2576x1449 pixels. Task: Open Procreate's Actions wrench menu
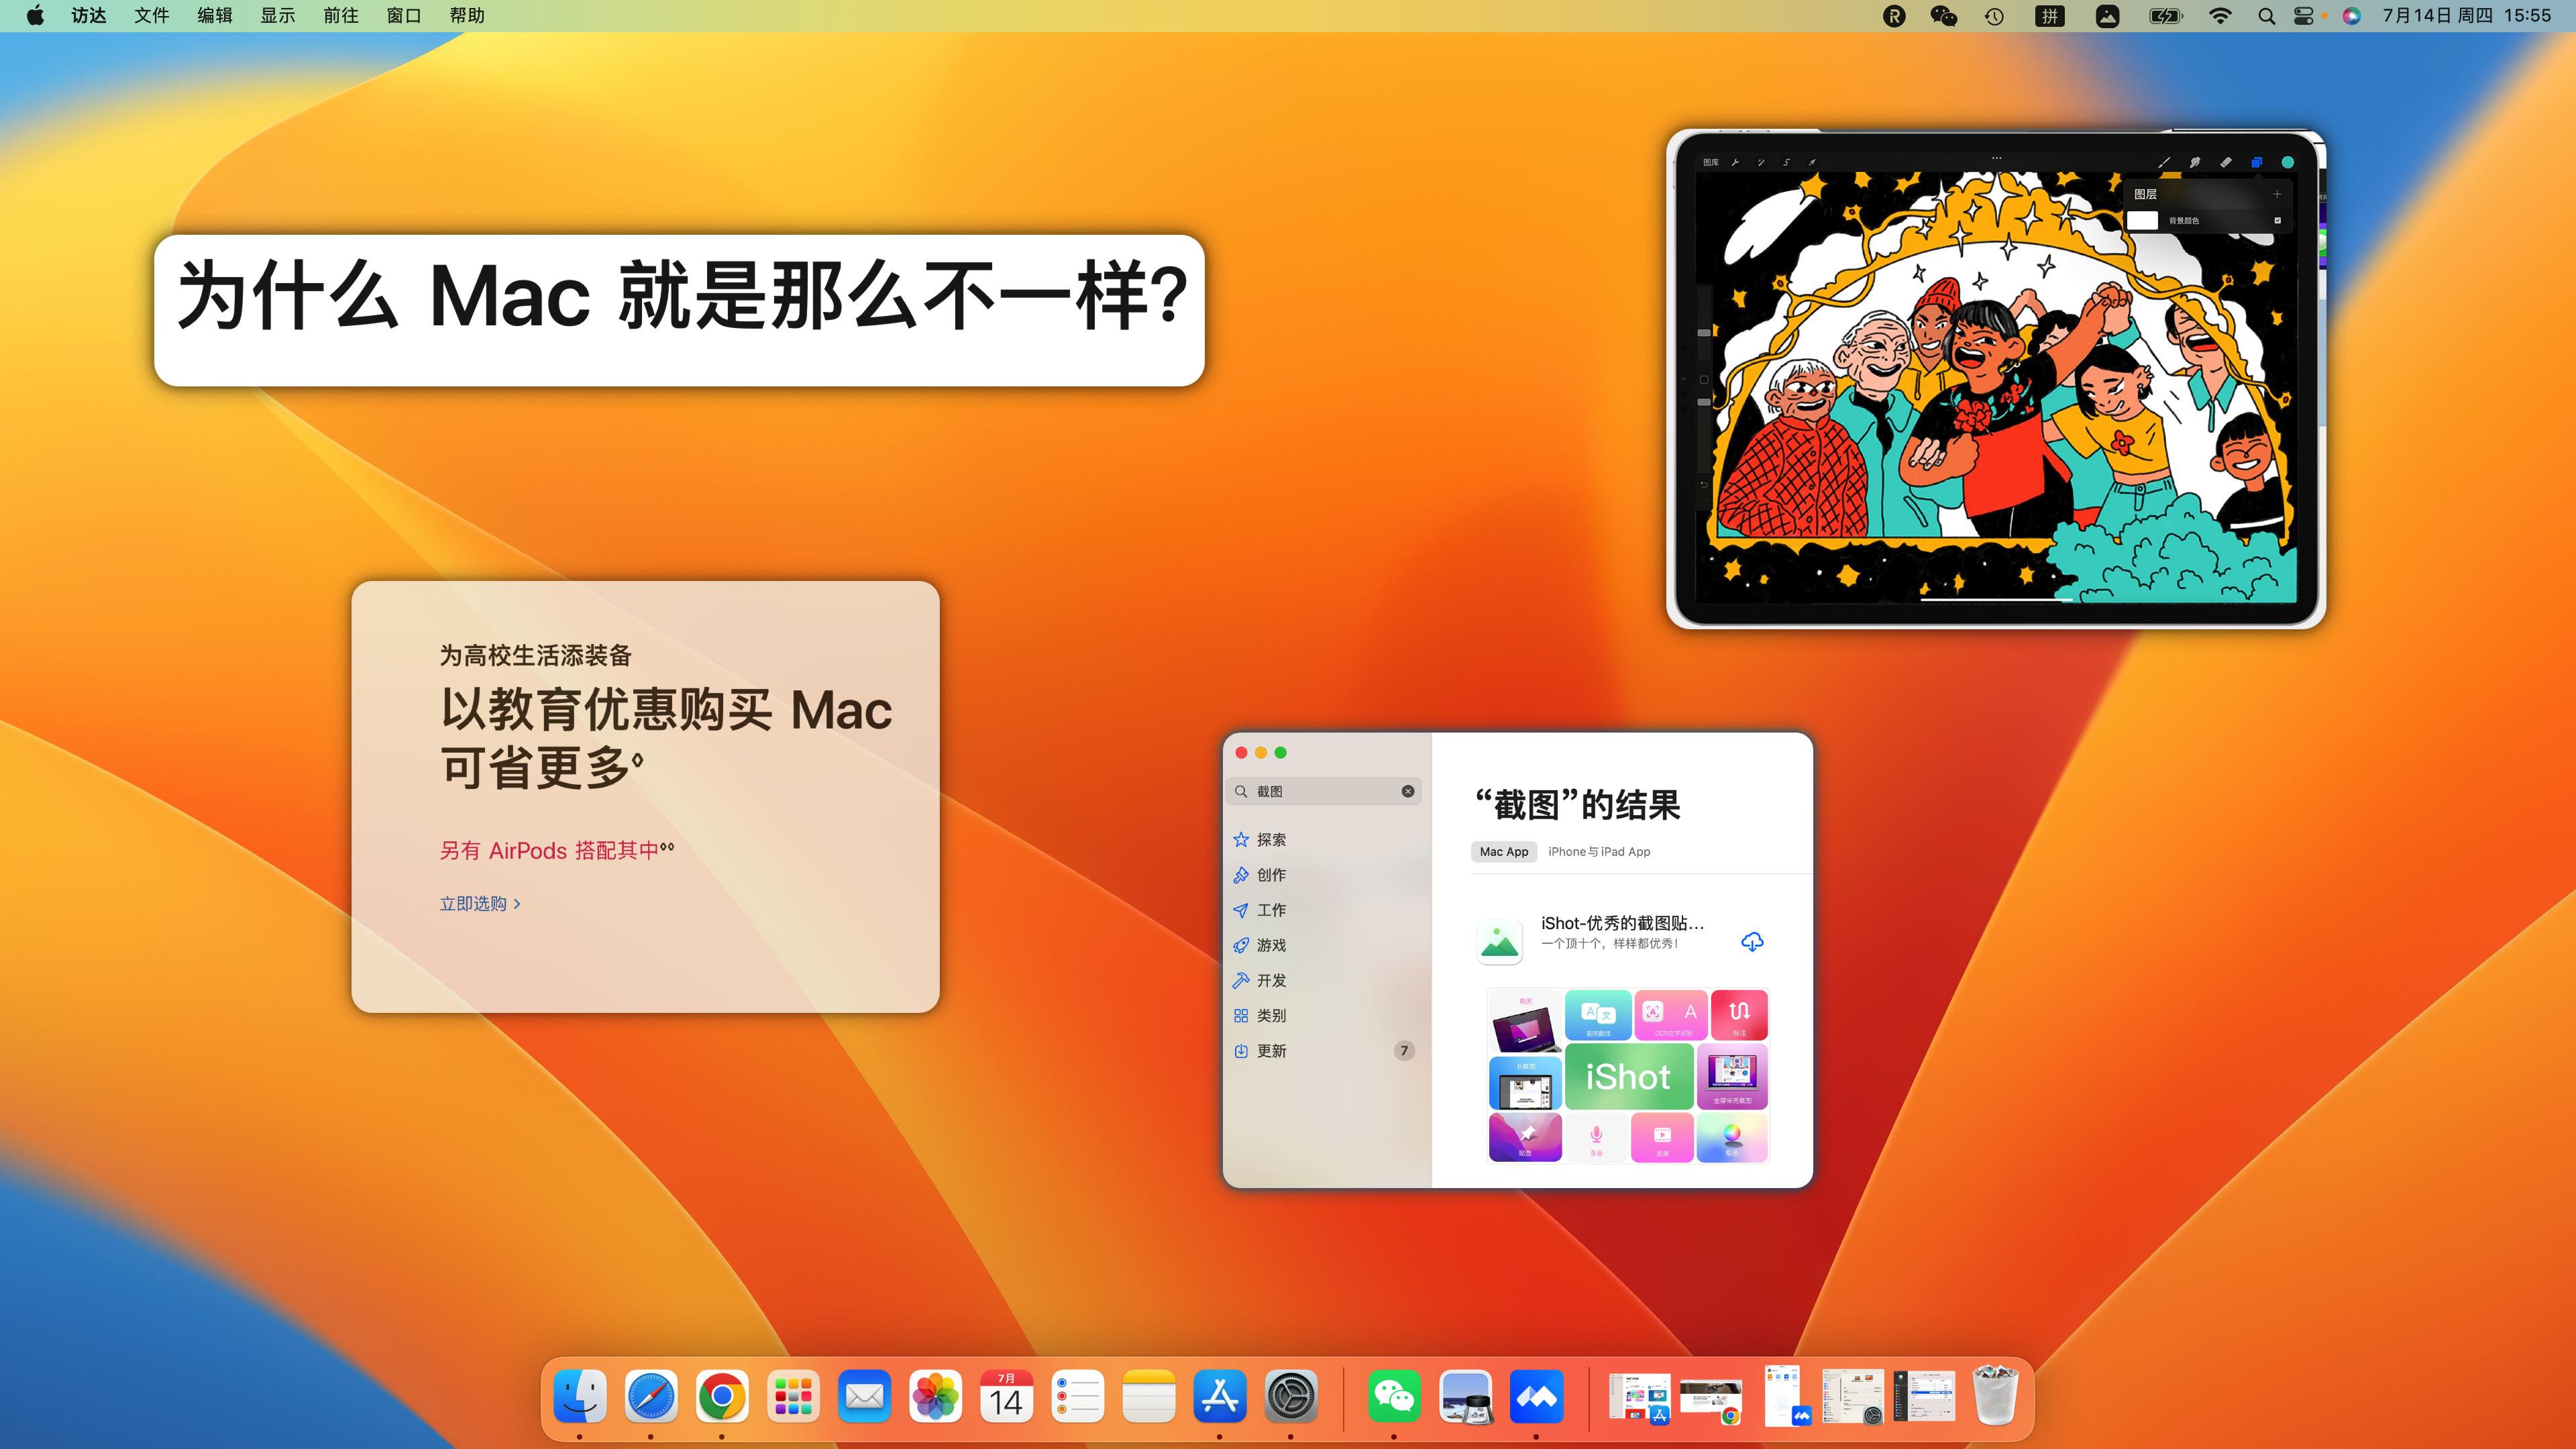[x=1737, y=162]
